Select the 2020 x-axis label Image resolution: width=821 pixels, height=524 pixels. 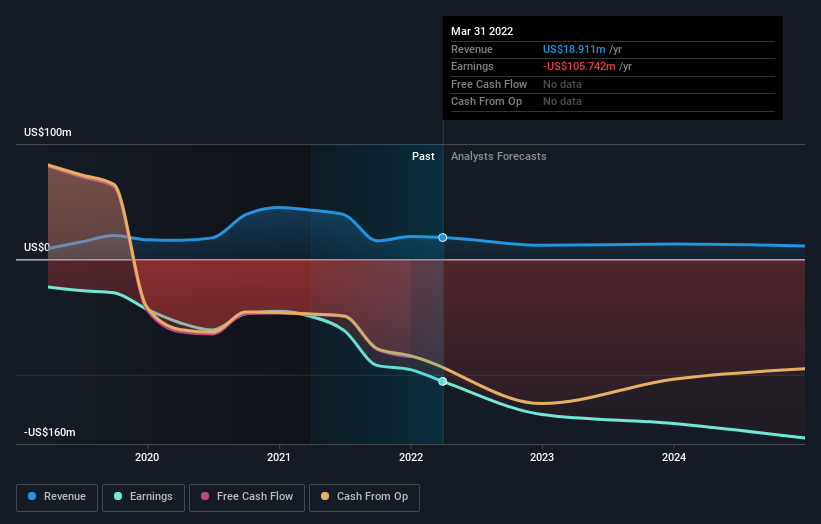point(147,457)
